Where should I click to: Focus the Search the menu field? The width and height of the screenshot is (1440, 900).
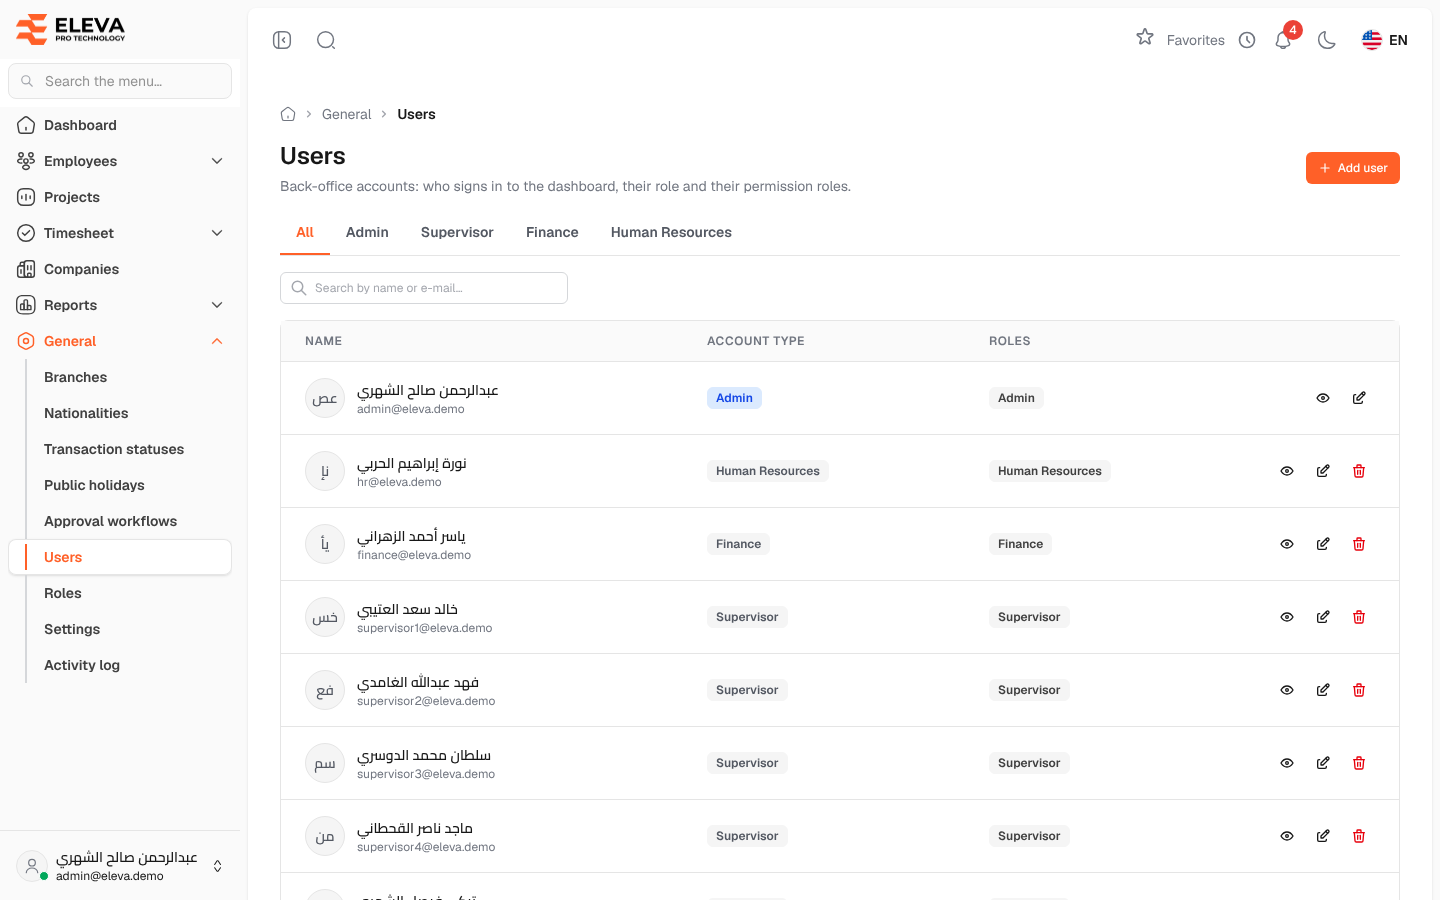(120, 81)
